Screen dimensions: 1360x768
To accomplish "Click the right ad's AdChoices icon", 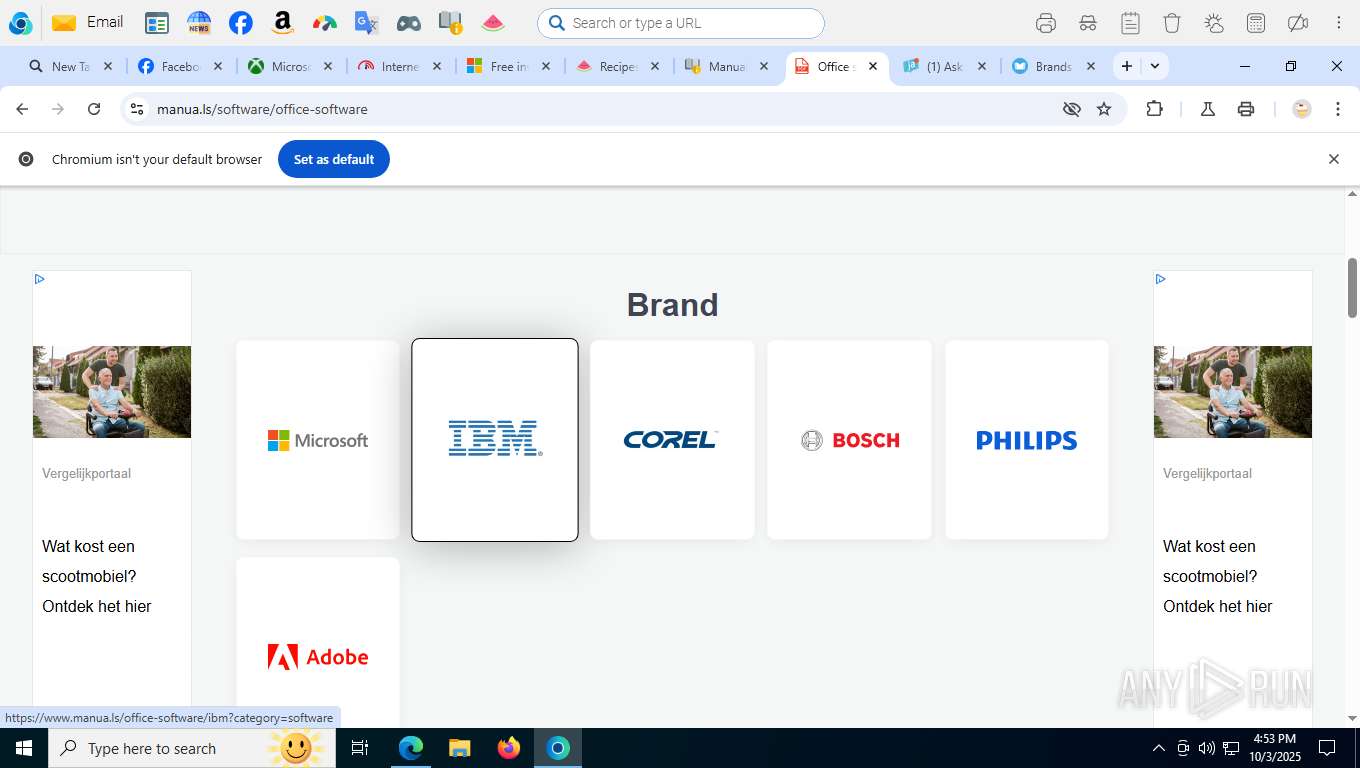I will coord(1160,279).
